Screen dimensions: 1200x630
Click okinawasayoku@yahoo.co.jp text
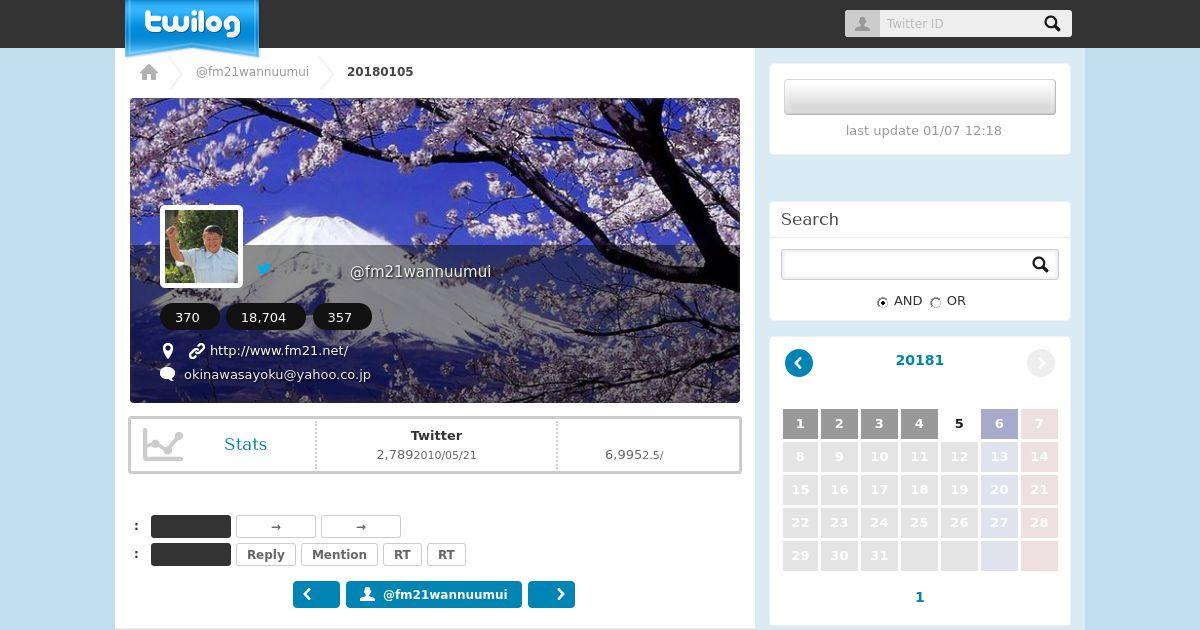click(277, 375)
